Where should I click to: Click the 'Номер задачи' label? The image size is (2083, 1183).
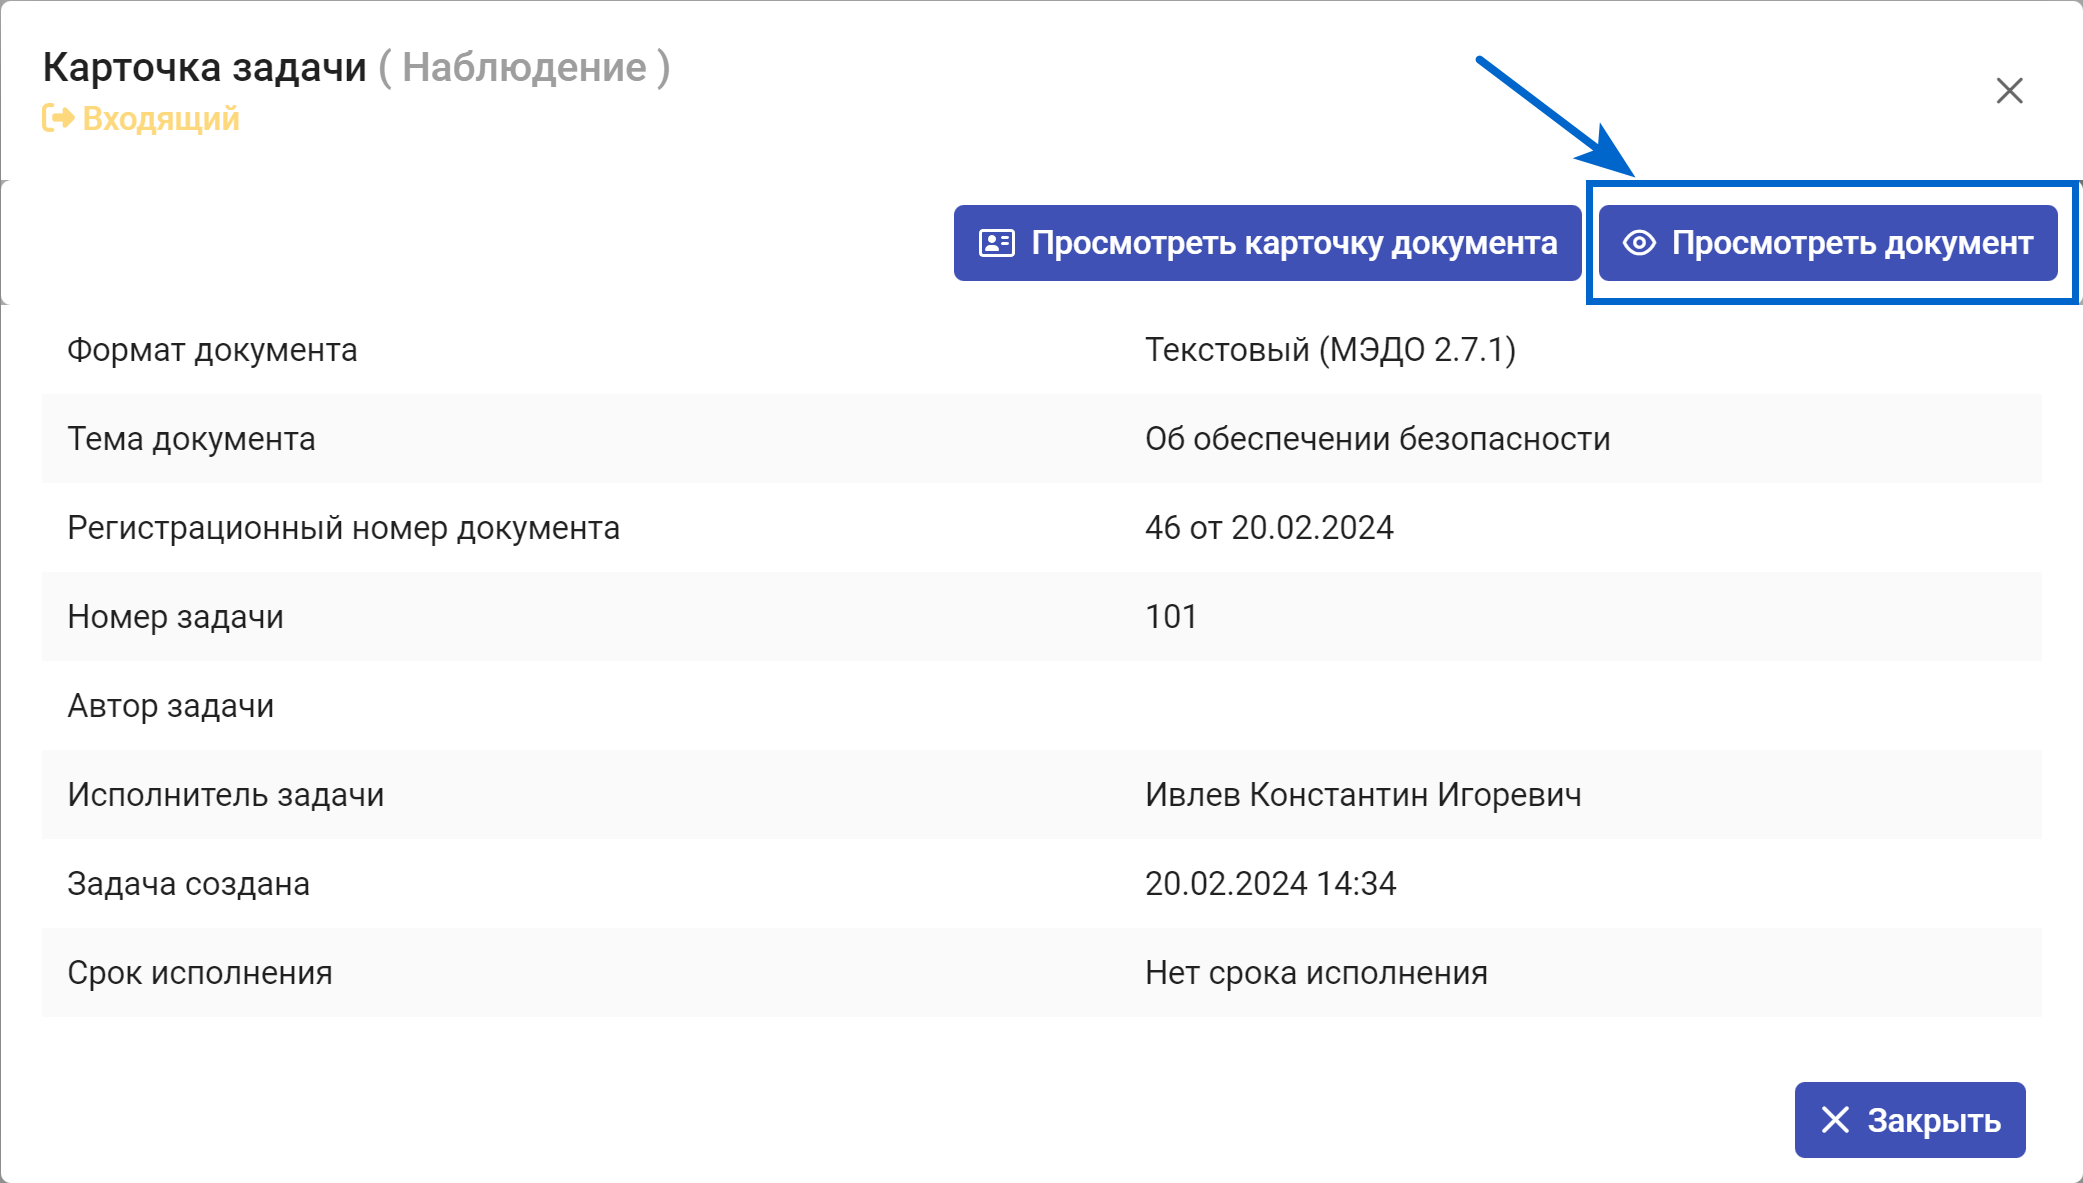pos(175,617)
